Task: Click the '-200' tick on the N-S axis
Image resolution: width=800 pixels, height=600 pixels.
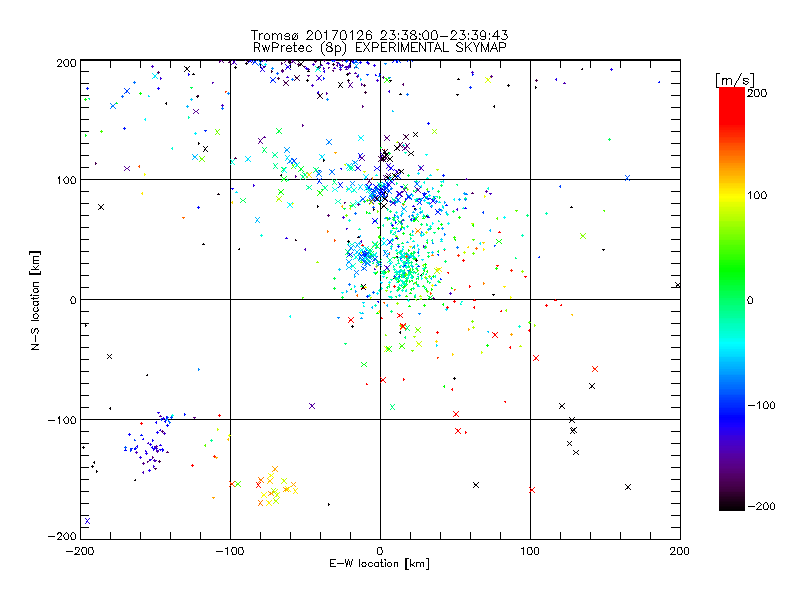Action: (x=62, y=536)
